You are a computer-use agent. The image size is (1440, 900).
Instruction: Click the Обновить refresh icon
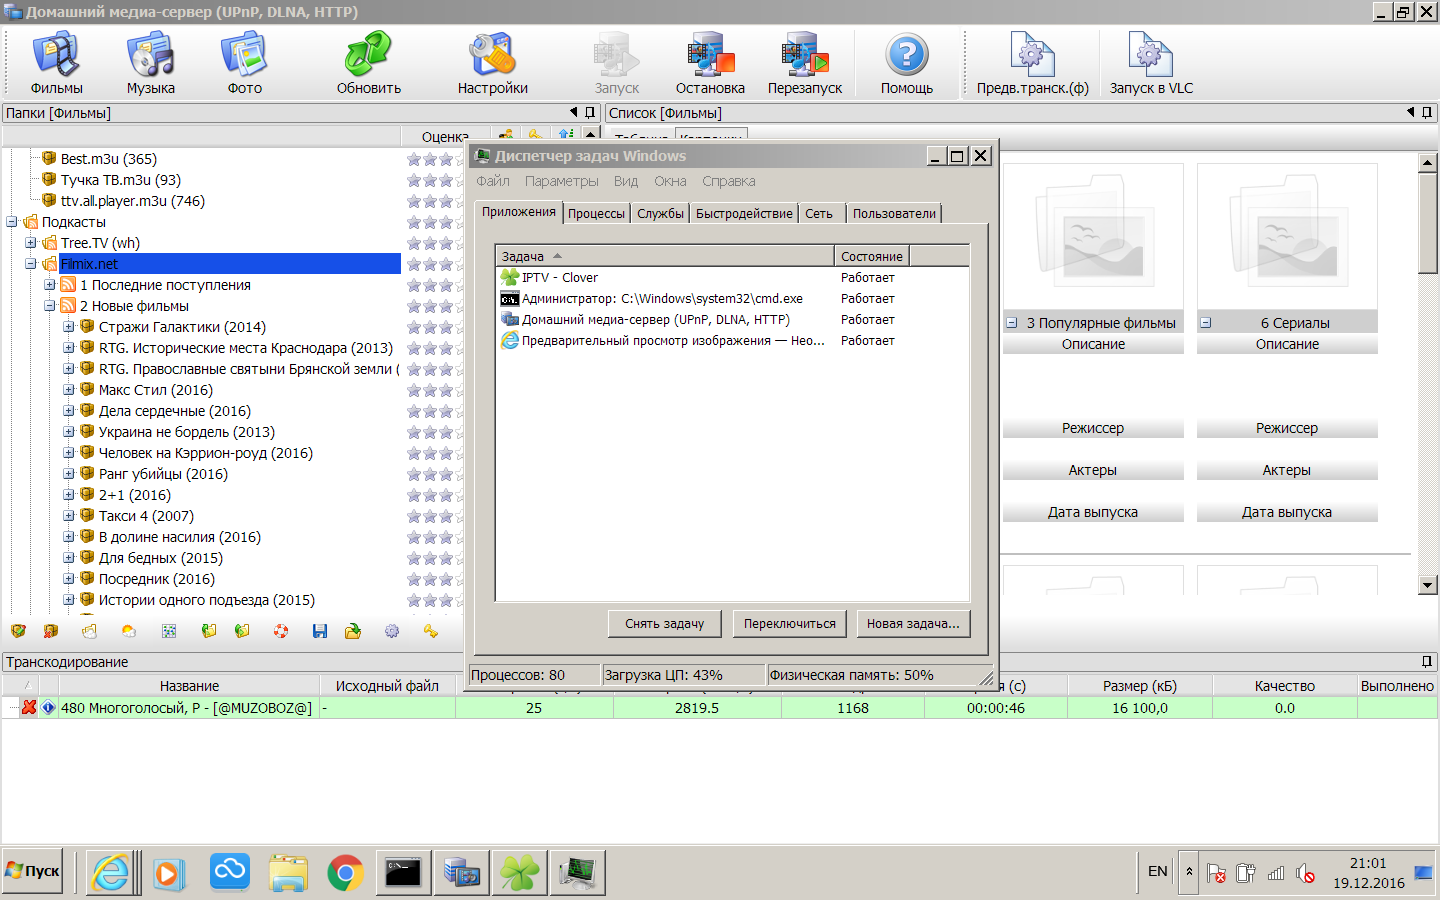(368, 62)
